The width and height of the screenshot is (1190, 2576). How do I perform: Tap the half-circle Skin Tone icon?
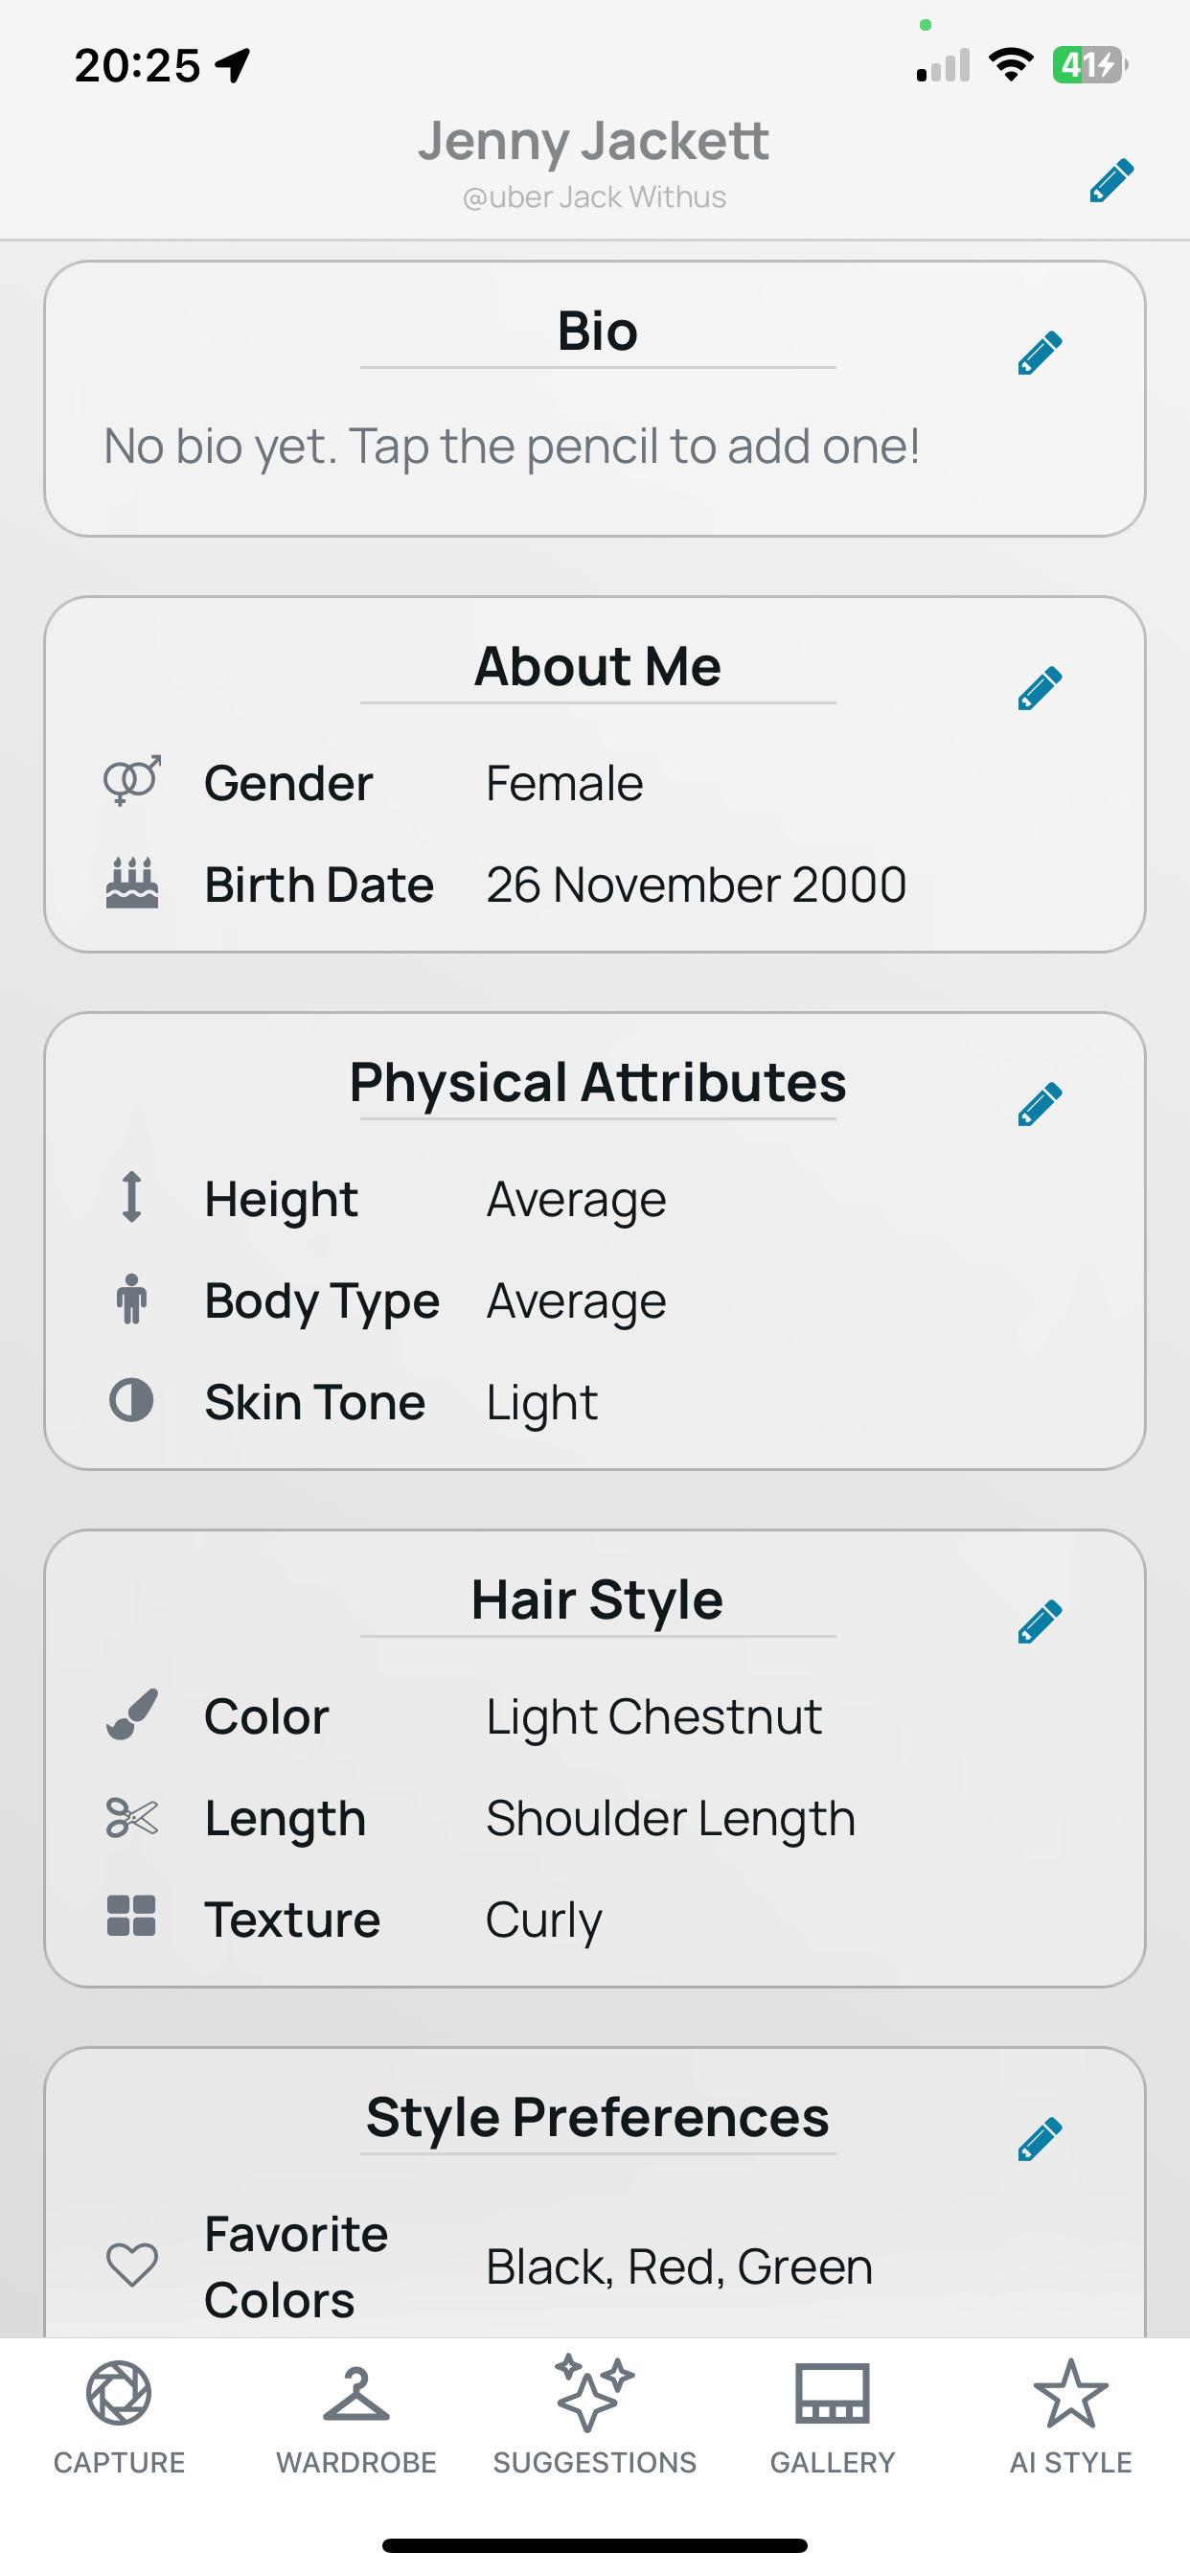pyautogui.click(x=131, y=1400)
